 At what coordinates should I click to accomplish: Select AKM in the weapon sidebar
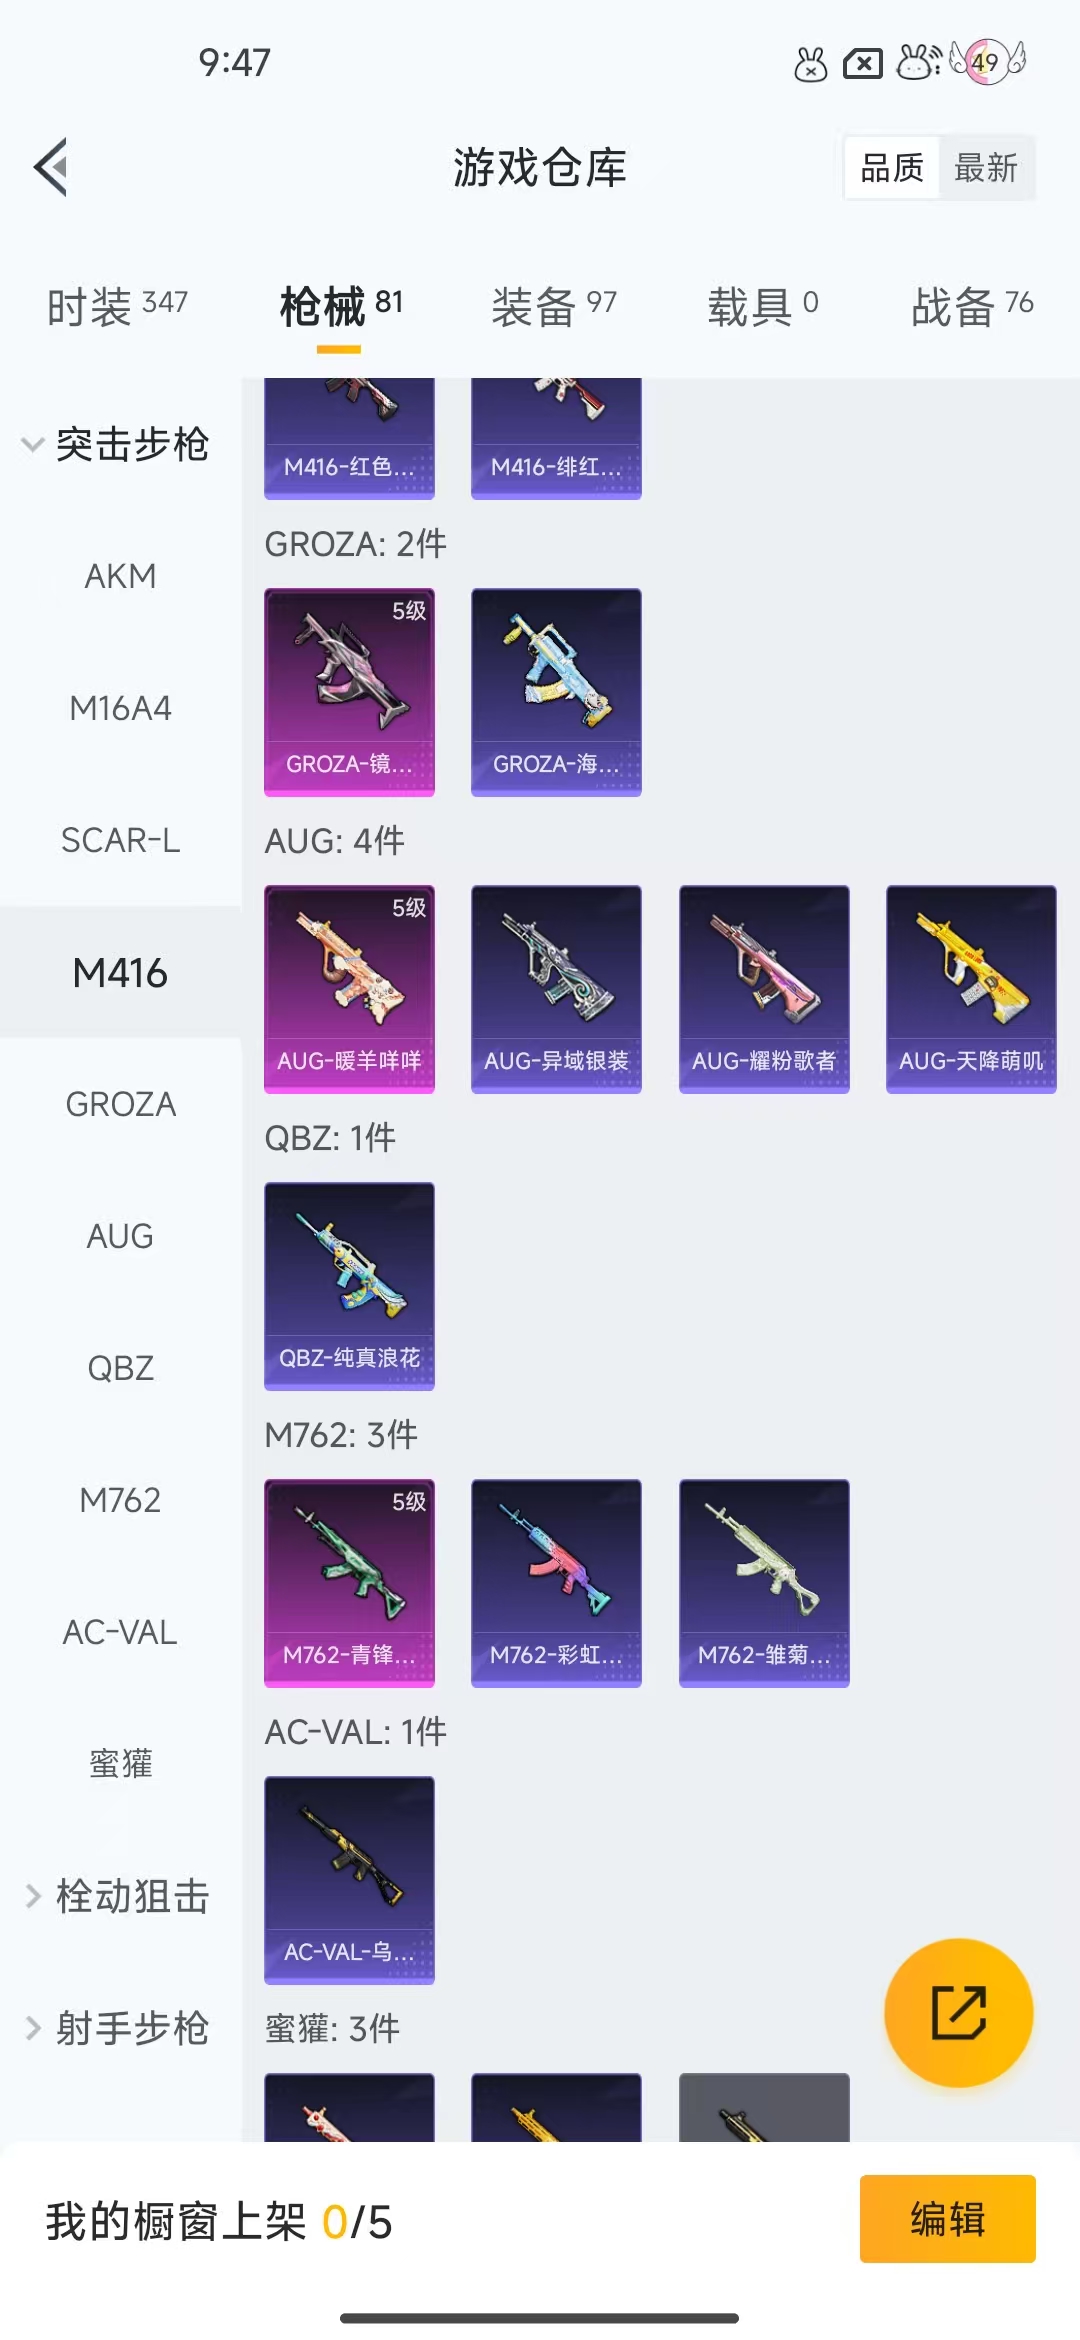point(120,576)
